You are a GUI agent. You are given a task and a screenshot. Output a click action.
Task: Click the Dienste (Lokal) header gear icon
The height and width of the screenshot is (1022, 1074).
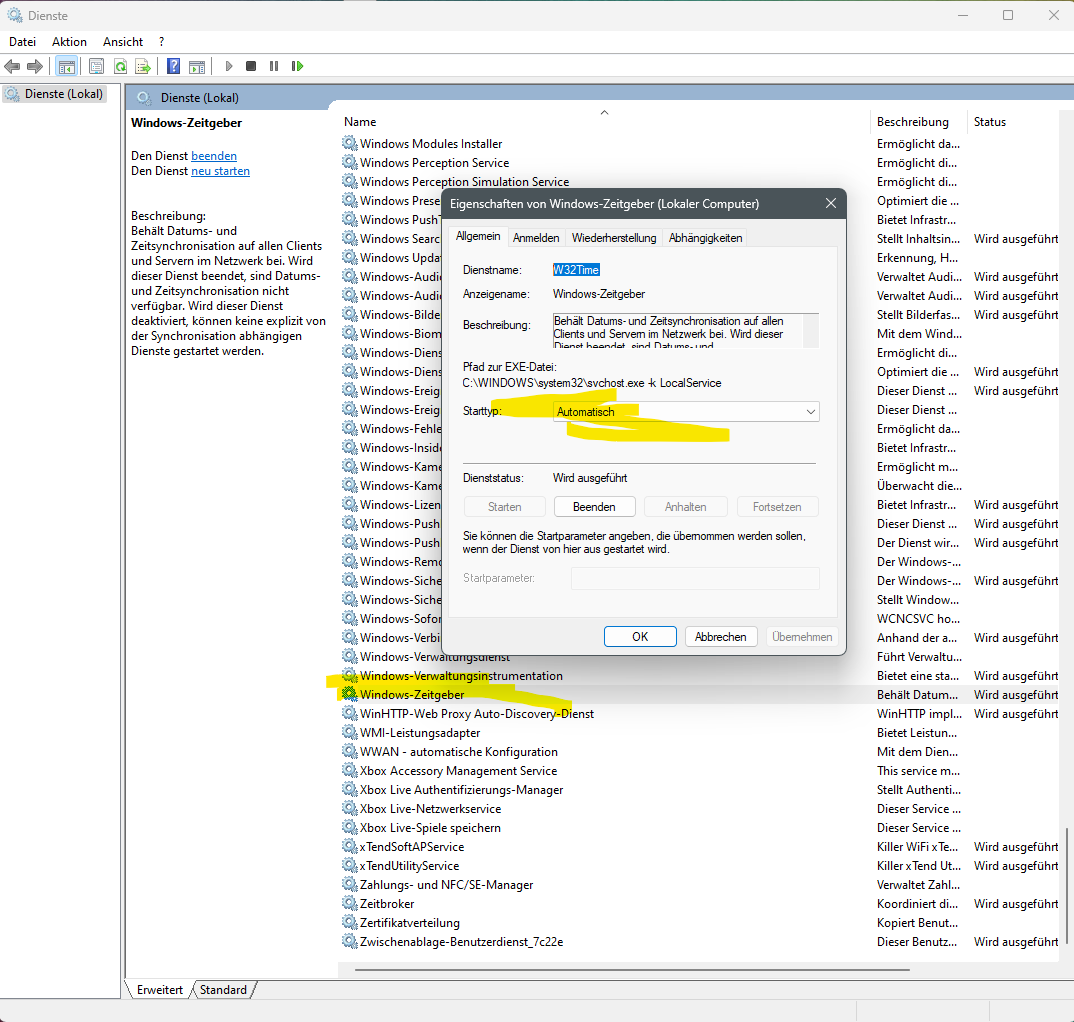(x=144, y=98)
